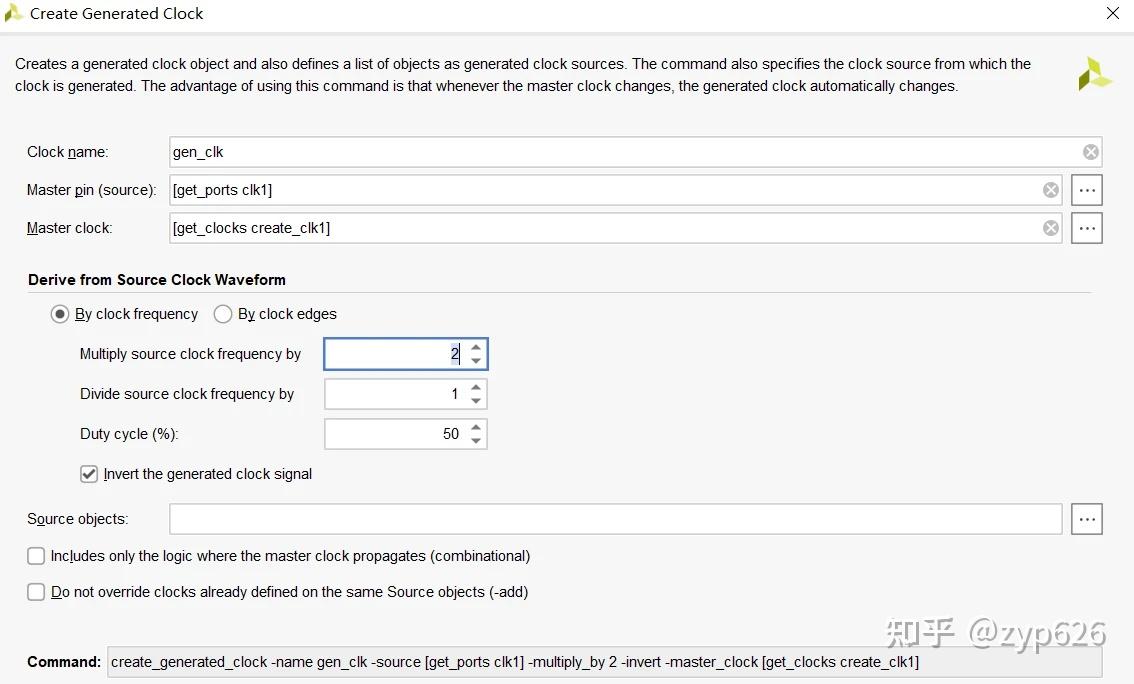Close the Create Generated Clock dialog

pyautogui.click(x=1112, y=14)
